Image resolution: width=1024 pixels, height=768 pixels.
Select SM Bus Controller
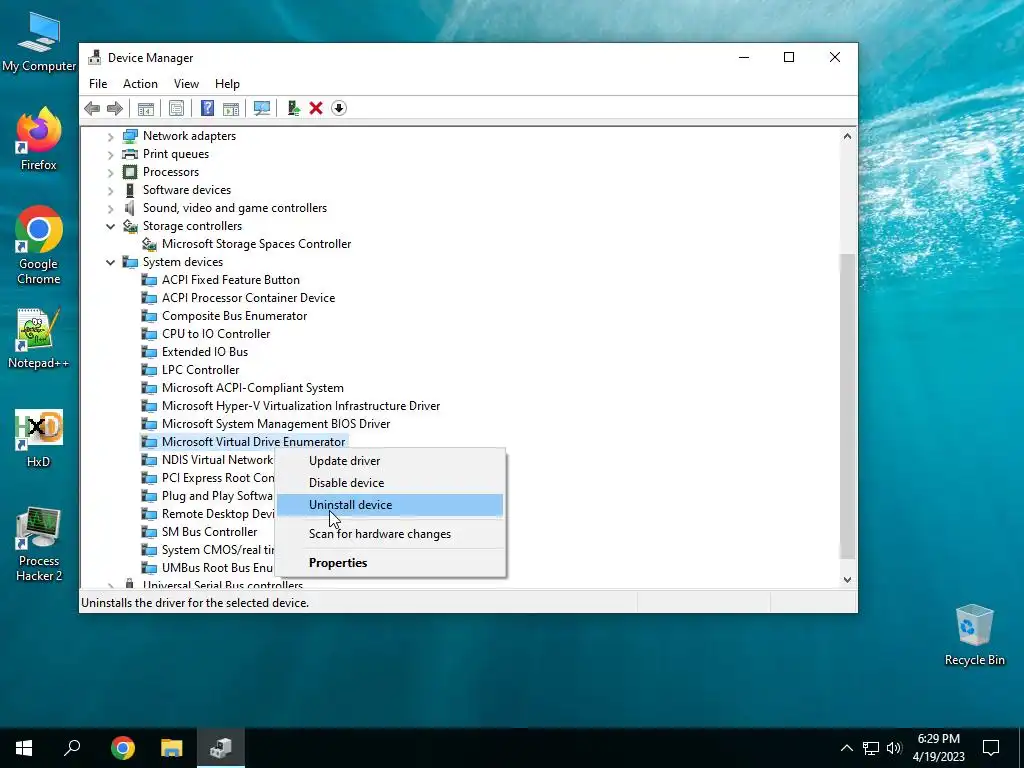click(x=209, y=532)
